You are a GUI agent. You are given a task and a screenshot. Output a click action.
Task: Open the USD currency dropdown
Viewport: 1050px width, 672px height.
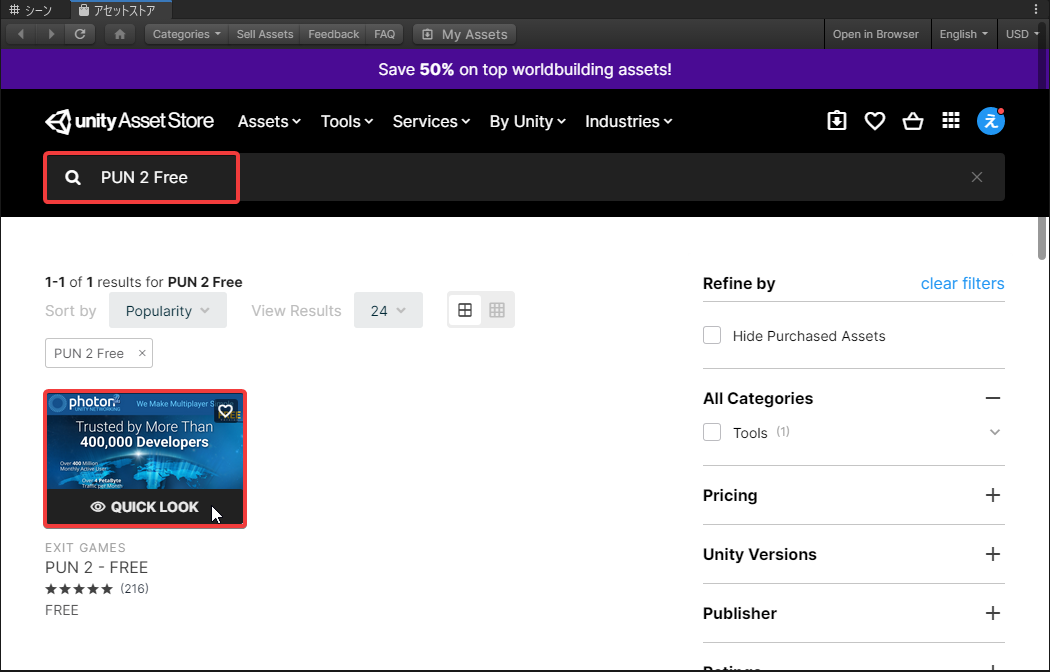tap(1023, 34)
